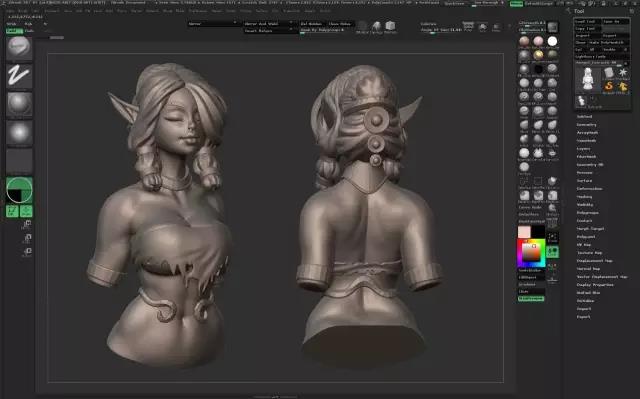The width and height of the screenshot is (640, 399).
Task: Open the FreeHand stroke type thumbnail
Action: tap(19, 76)
